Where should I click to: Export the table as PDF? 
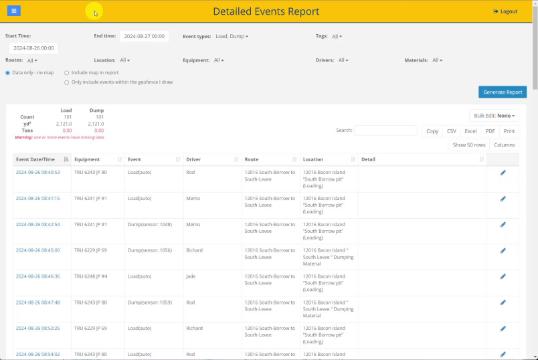point(490,131)
